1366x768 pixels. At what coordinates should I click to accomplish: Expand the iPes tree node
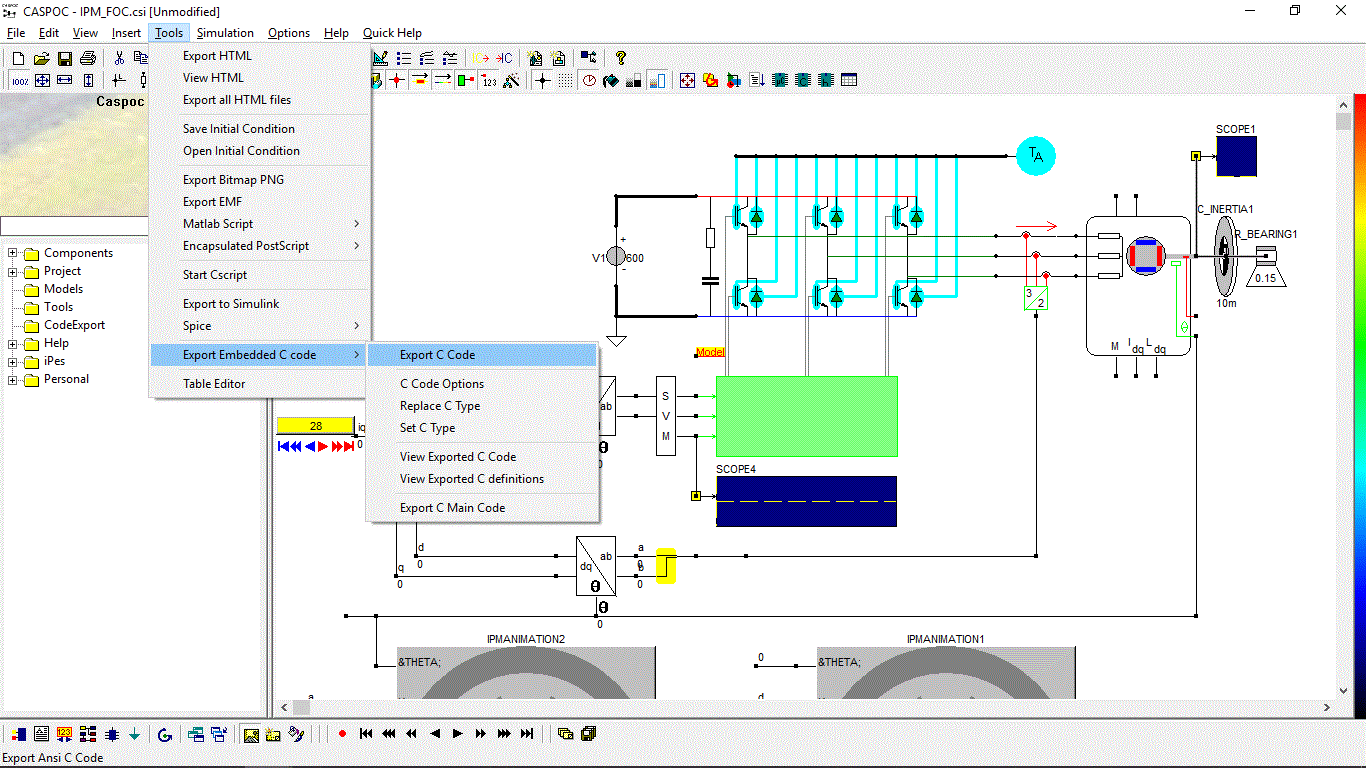coord(13,361)
